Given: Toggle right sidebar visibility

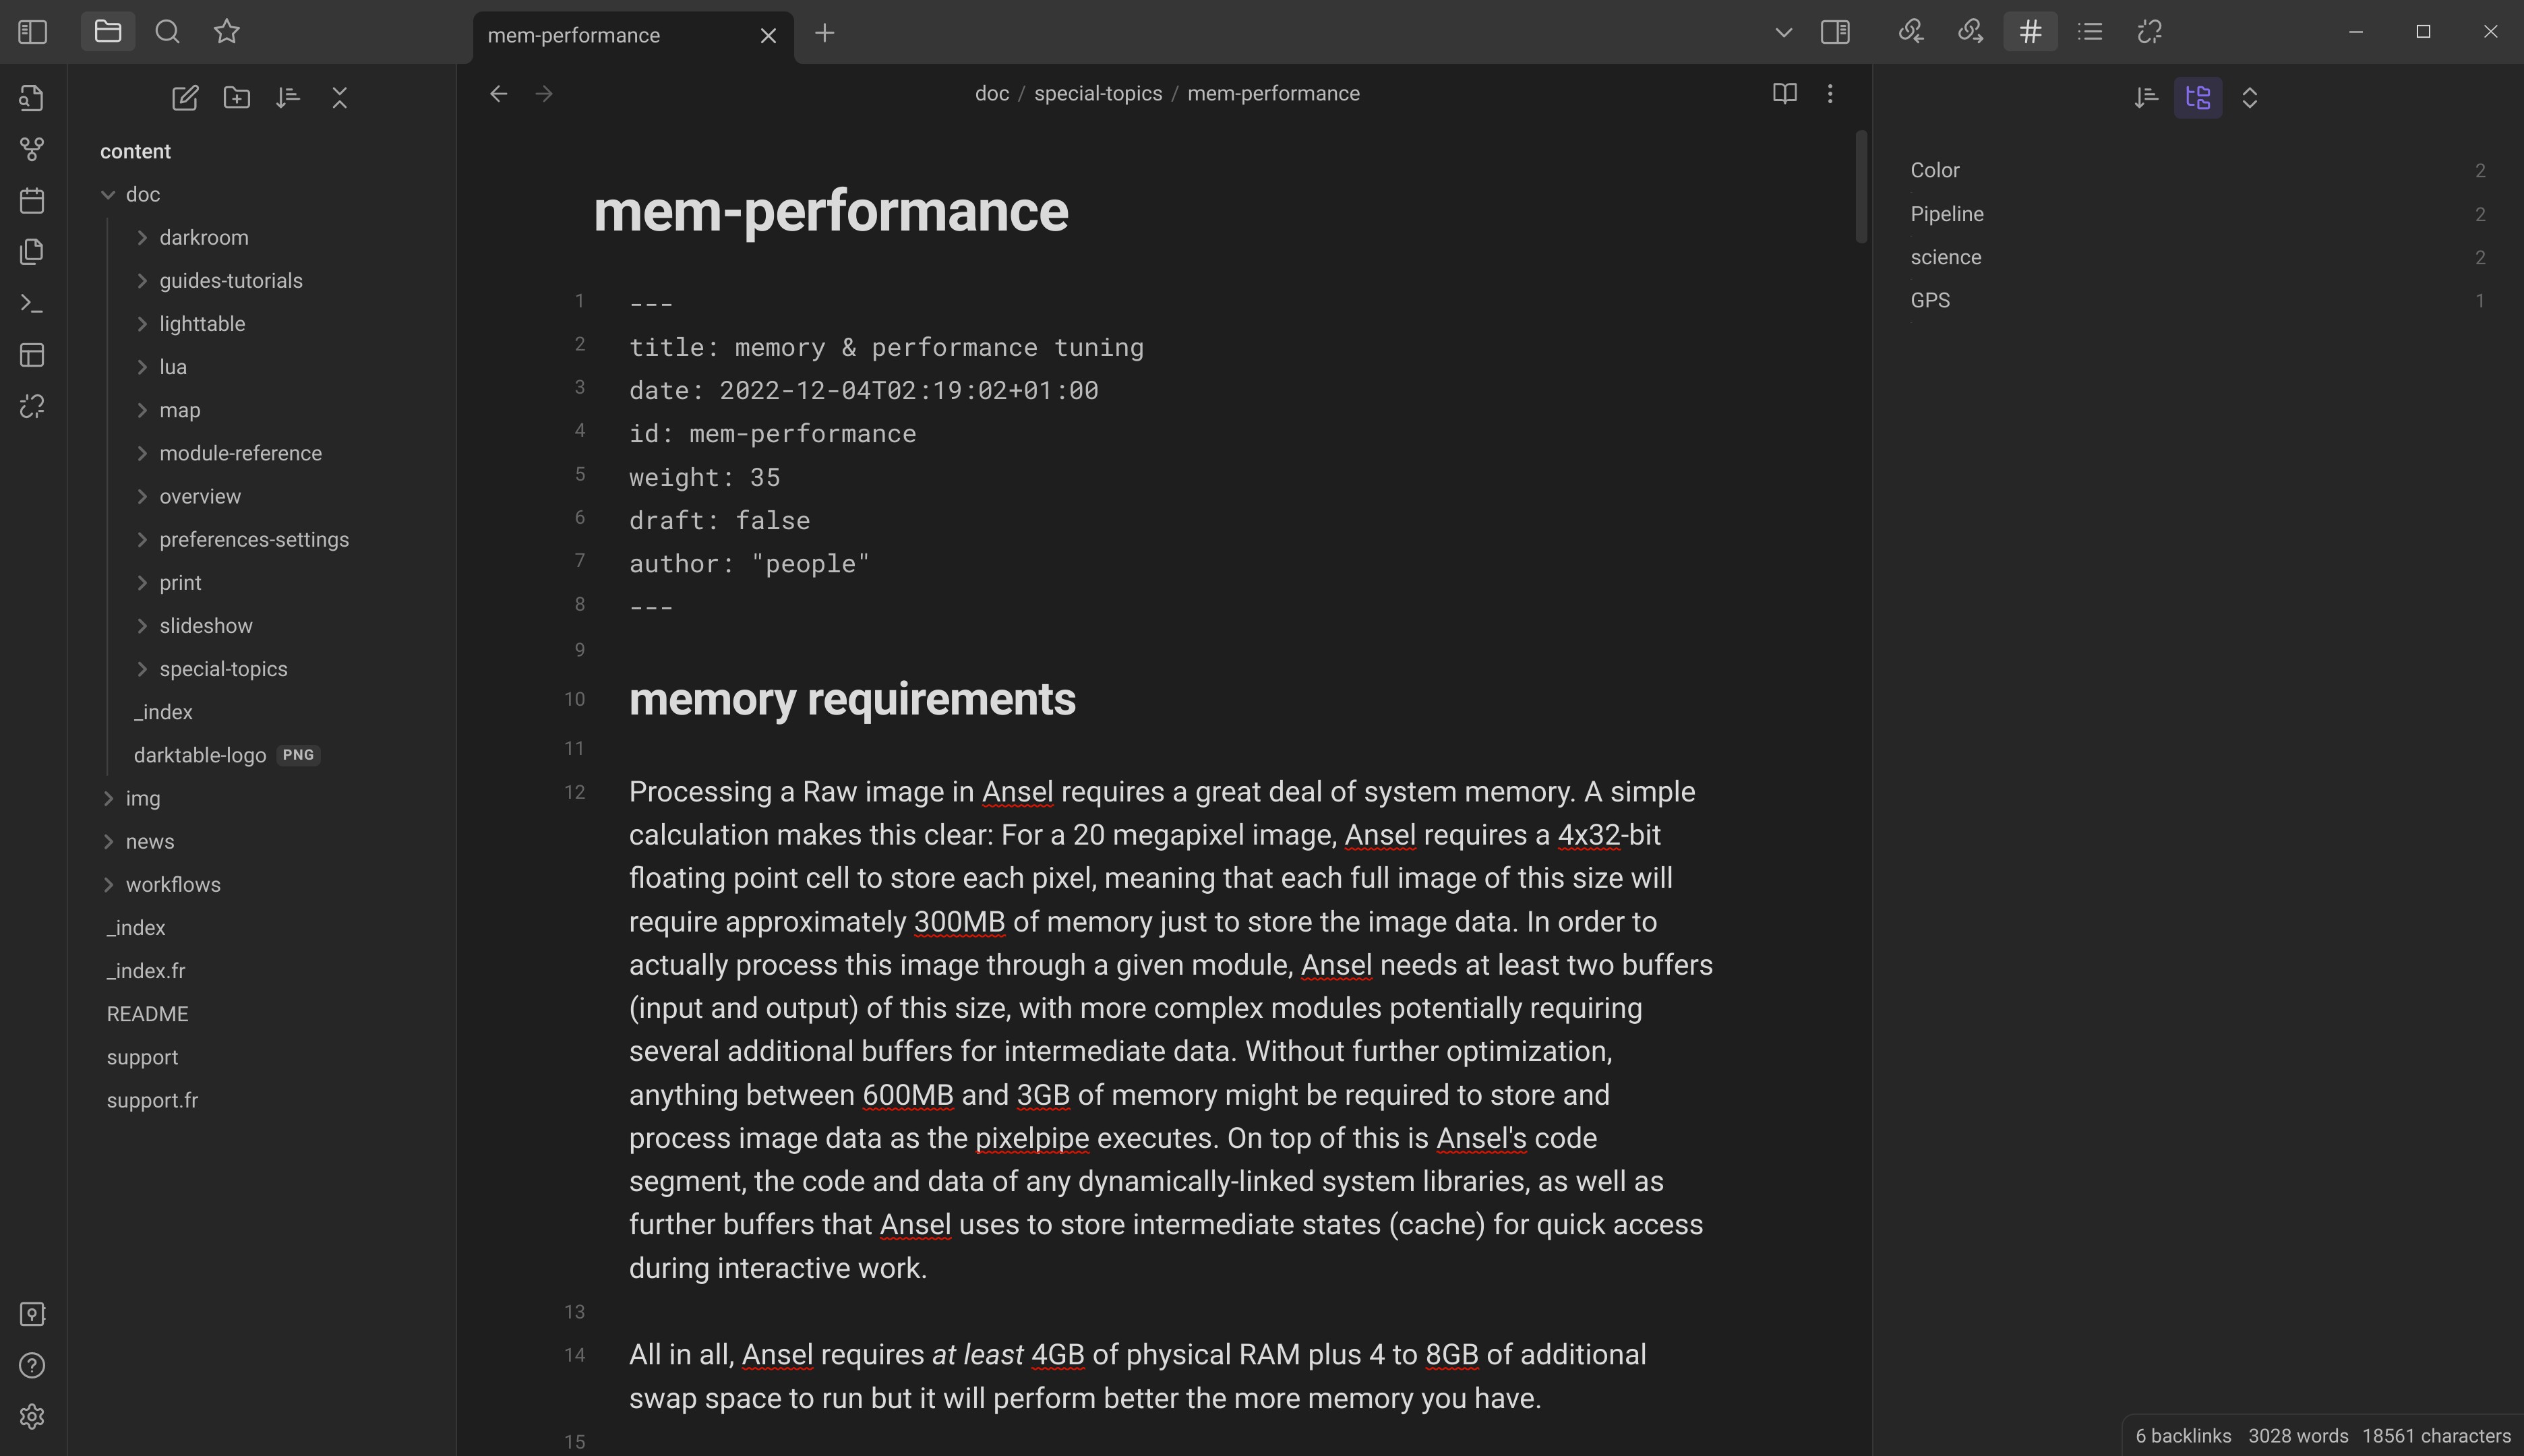Looking at the screenshot, I should pyautogui.click(x=1835, y=32).
